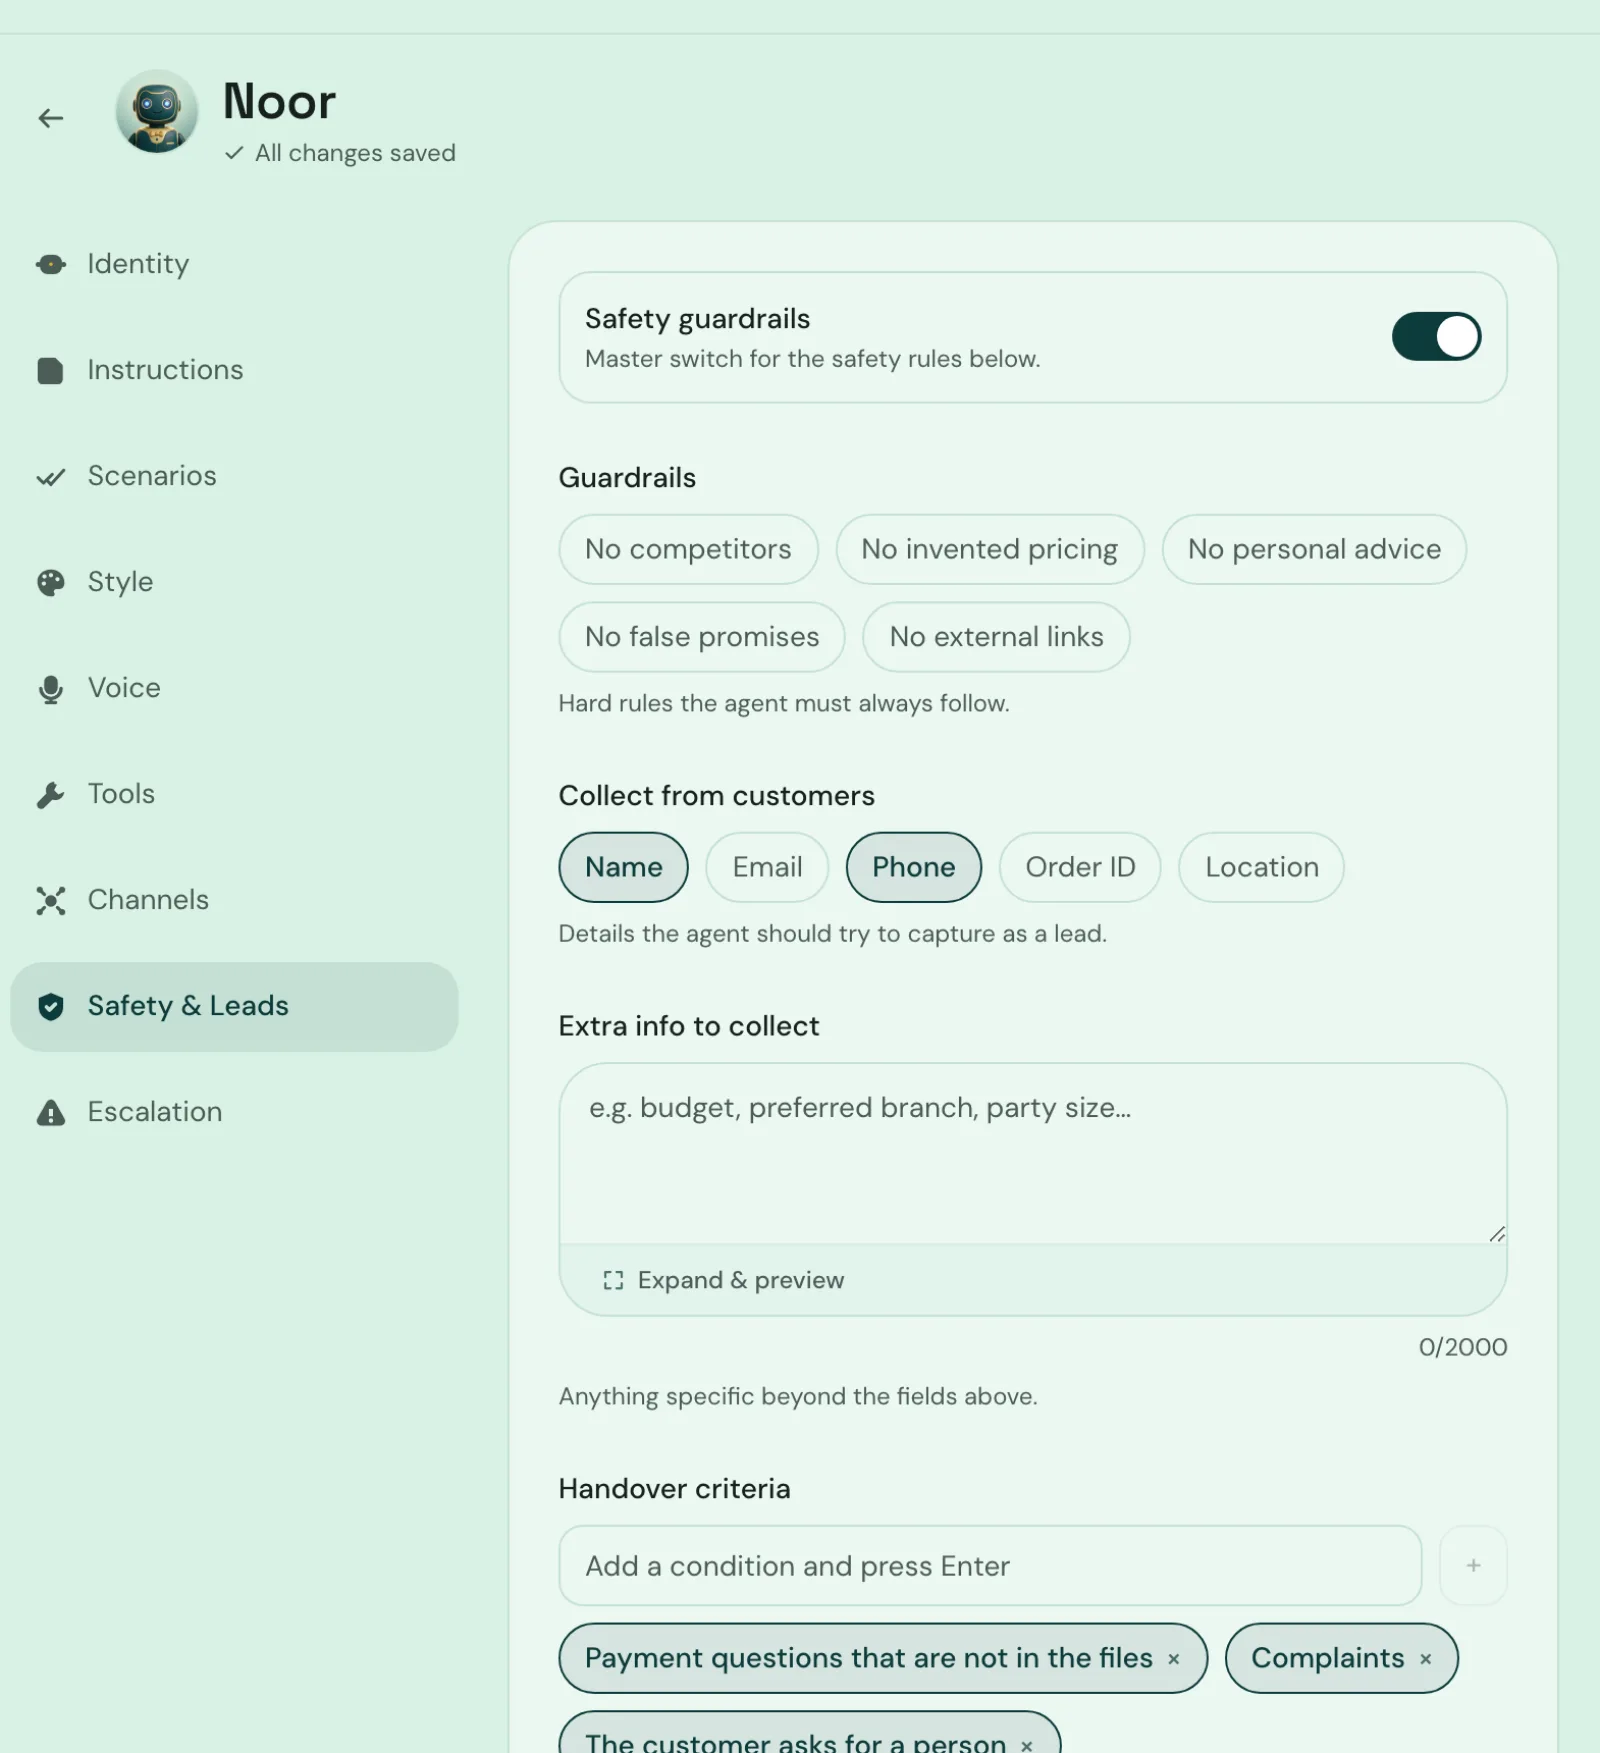Click the plus icon to add handover condition
This screenshot has height=1753, width=1600.
[1473, 1565]
